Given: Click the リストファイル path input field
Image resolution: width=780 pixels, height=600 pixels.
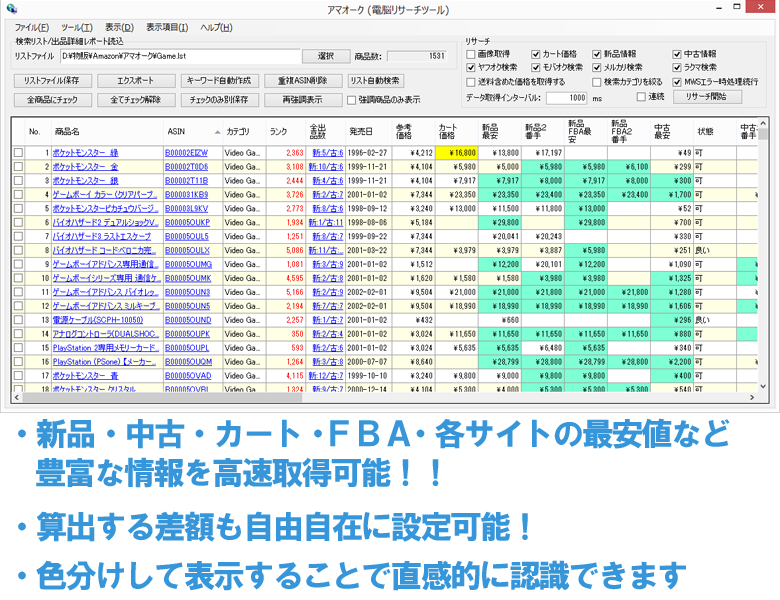Looking at the screenshot, I should (x=181, y=56).
